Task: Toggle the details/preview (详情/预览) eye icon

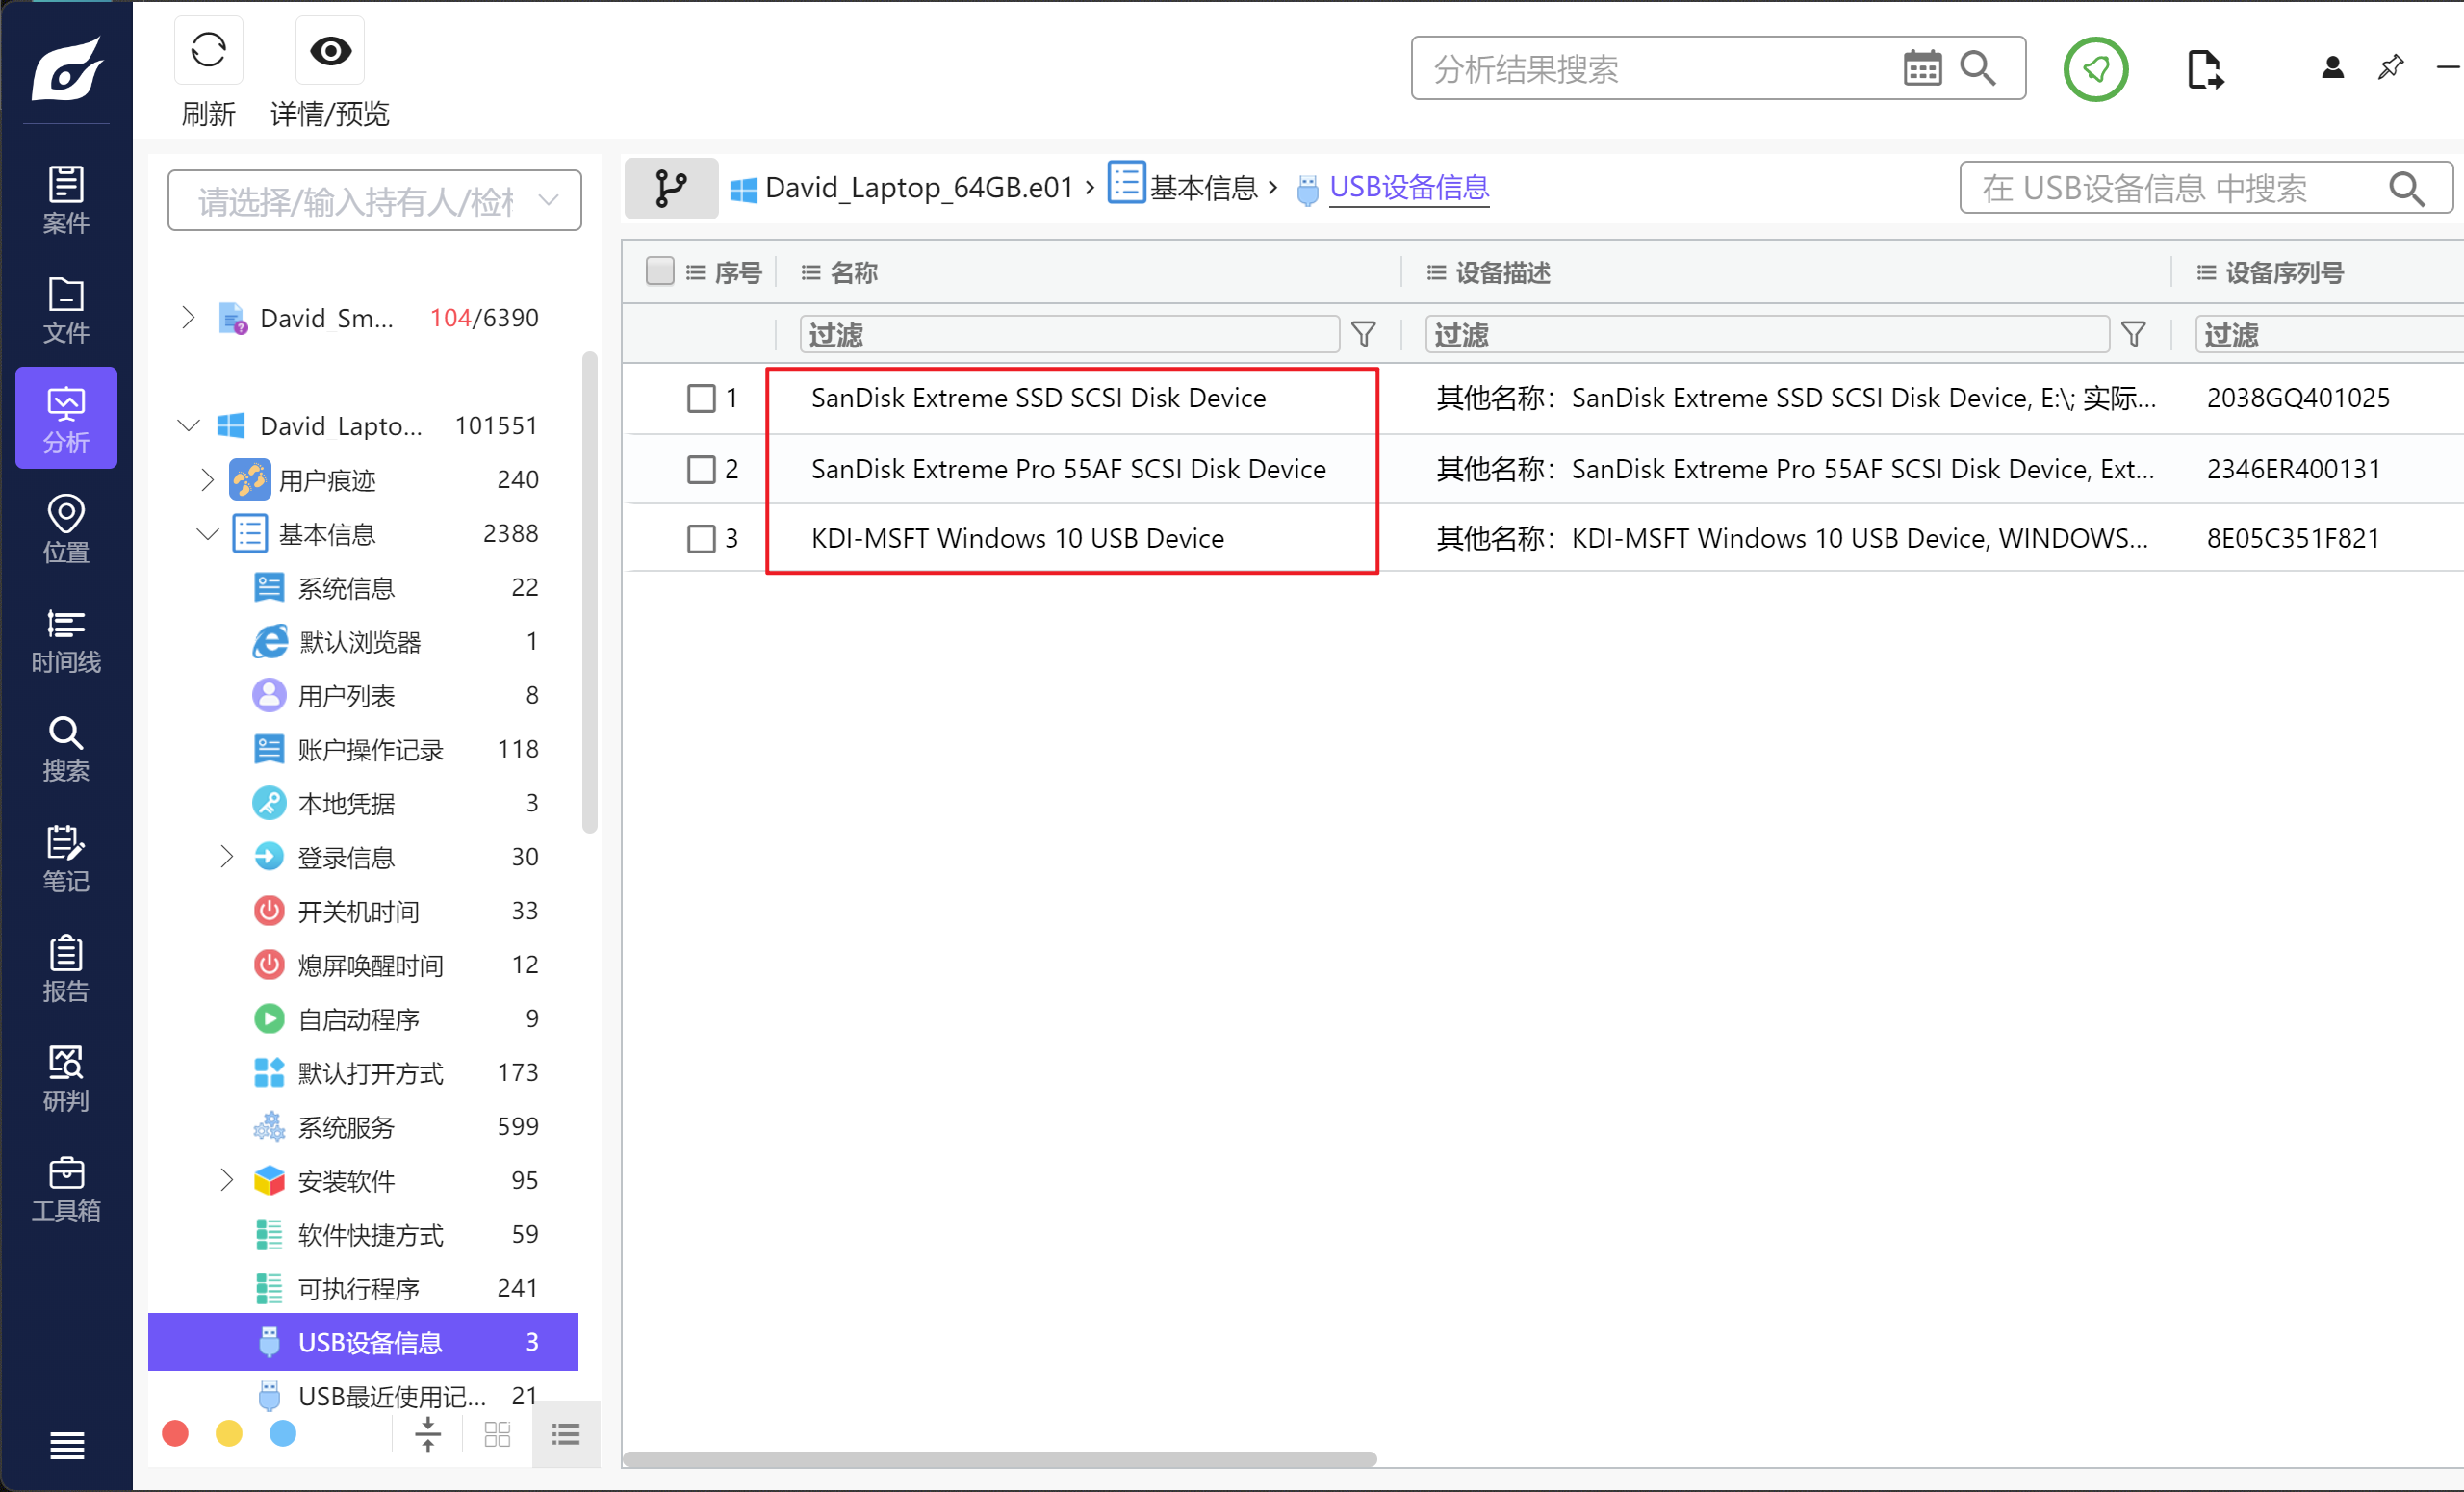Action: coord(330,51)
